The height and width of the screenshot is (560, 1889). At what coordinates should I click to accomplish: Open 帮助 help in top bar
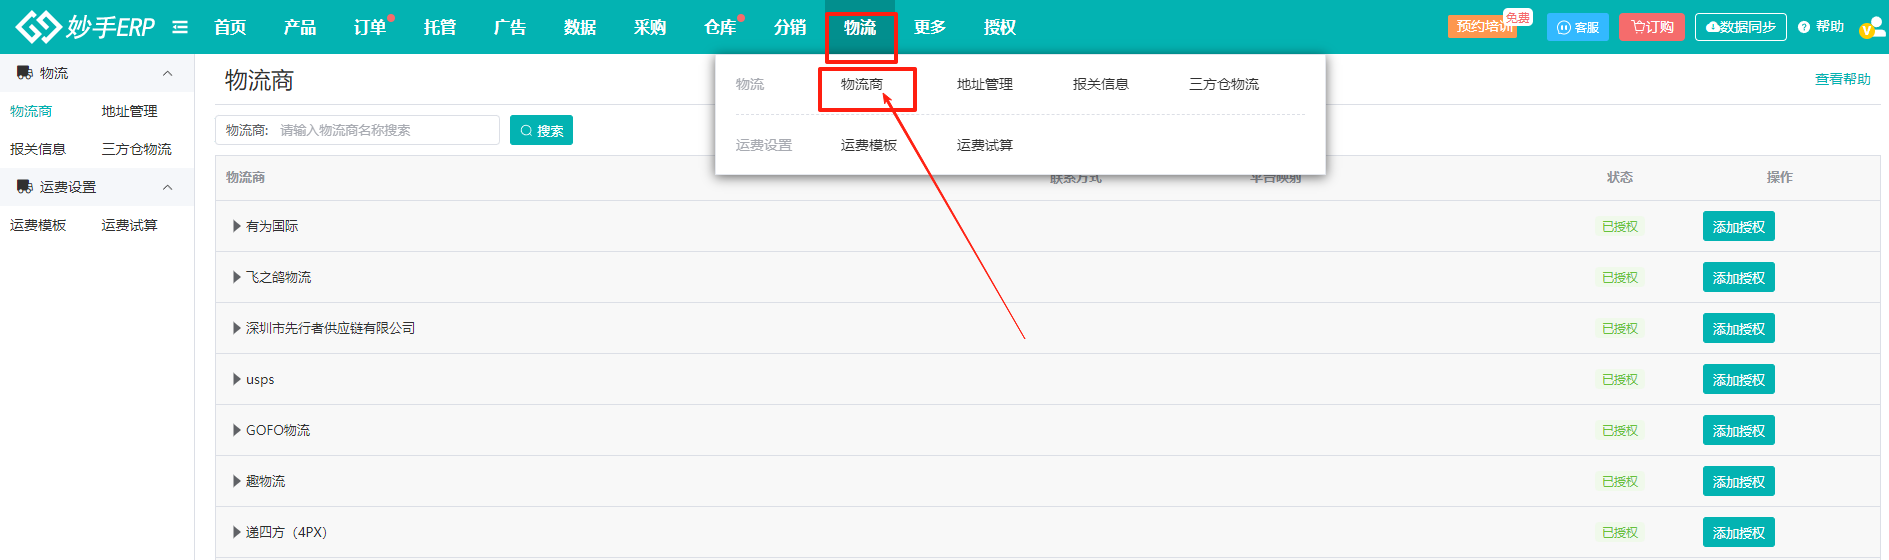(x=1821, y=27)
